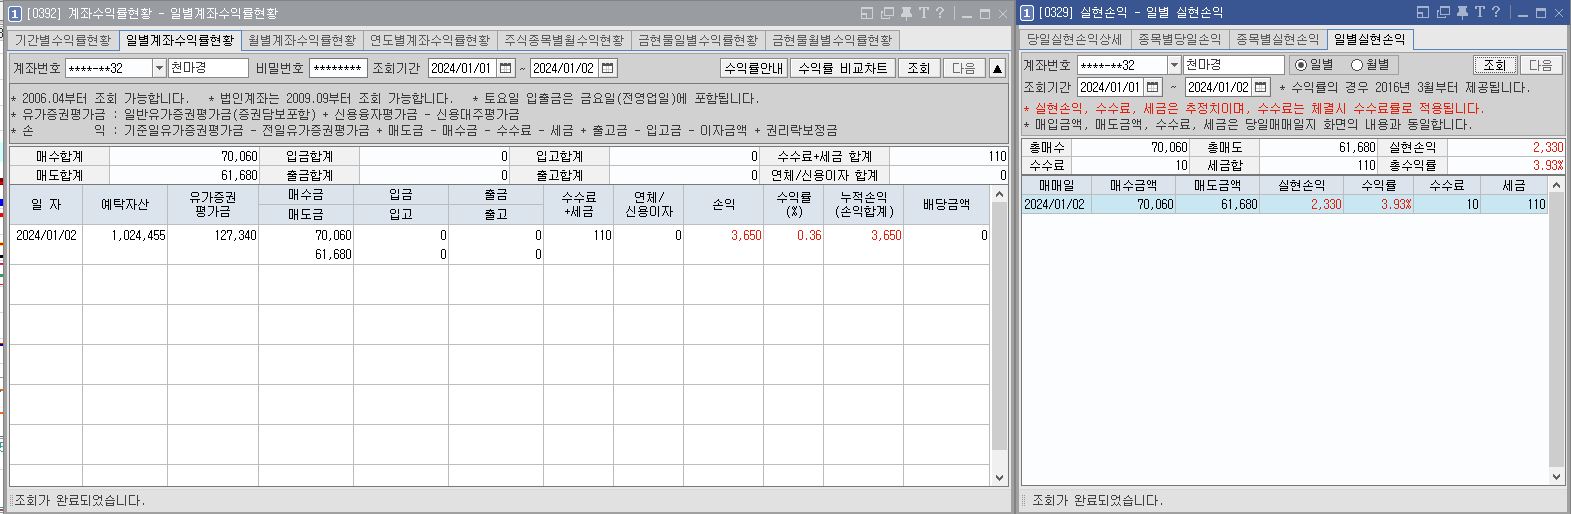Switch to 금현물일별수익률현황 tab

pyautogui.click(x=698, y=41)
